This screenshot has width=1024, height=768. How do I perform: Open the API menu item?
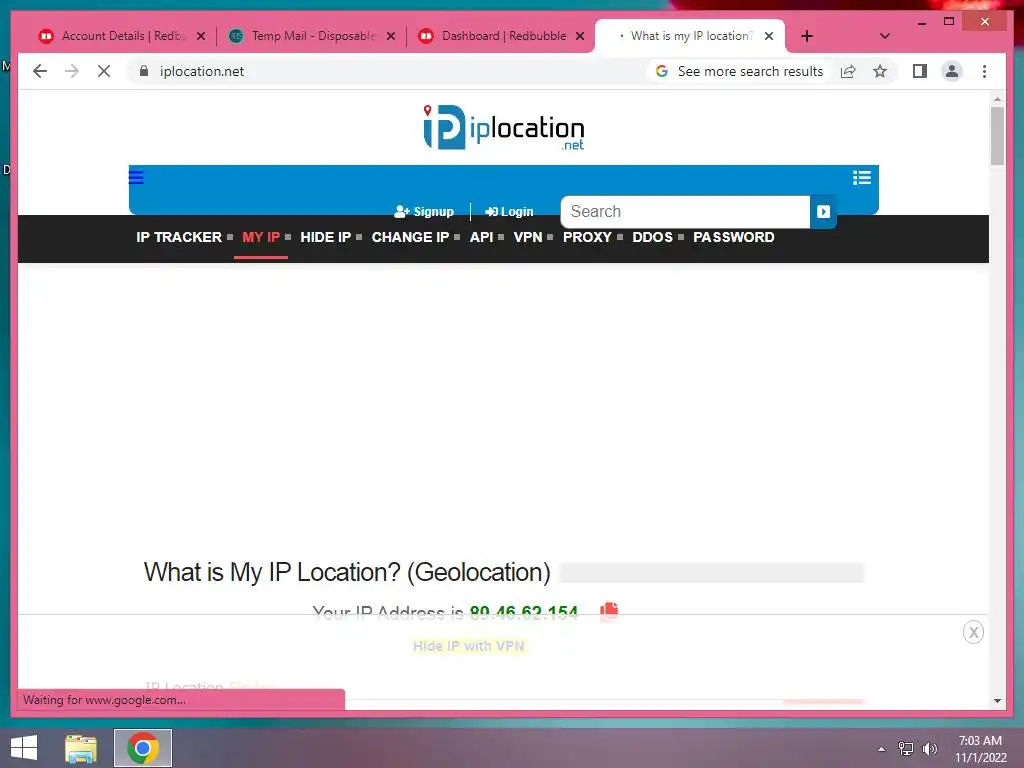pos(481,237)
